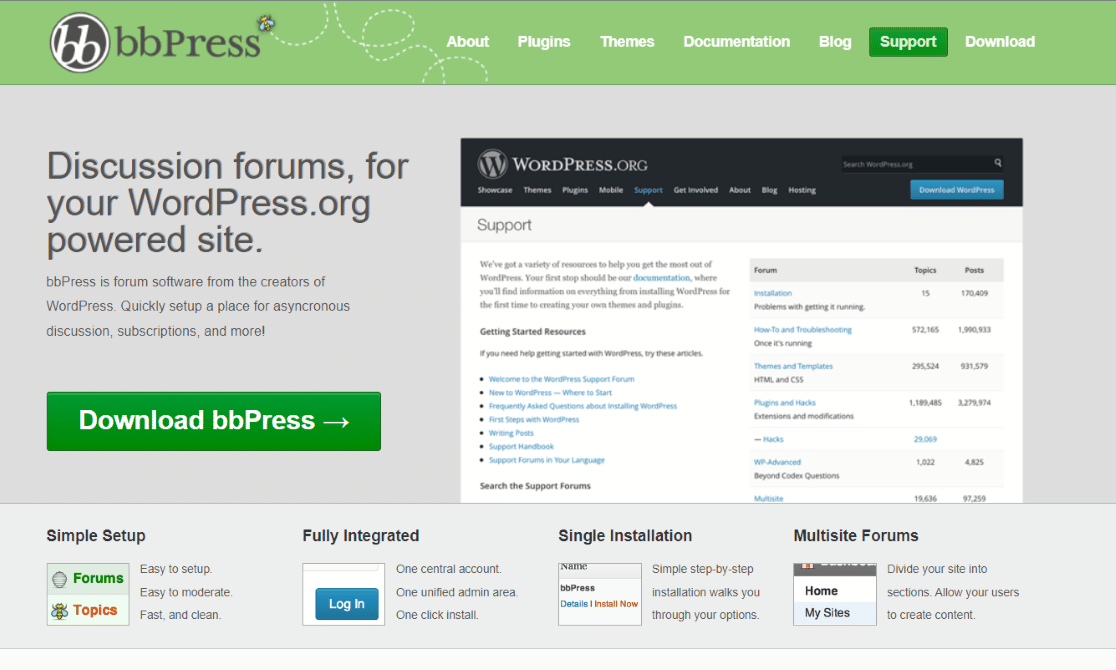Select Themes in the green navigation bar
The height and width of the screenshot is (670, 1116).
(x=627, y=42)
